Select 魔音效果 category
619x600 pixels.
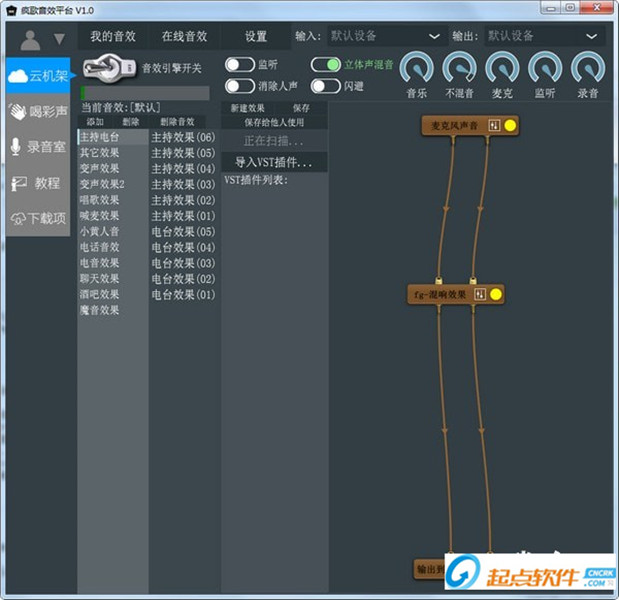tap(113, 310)
